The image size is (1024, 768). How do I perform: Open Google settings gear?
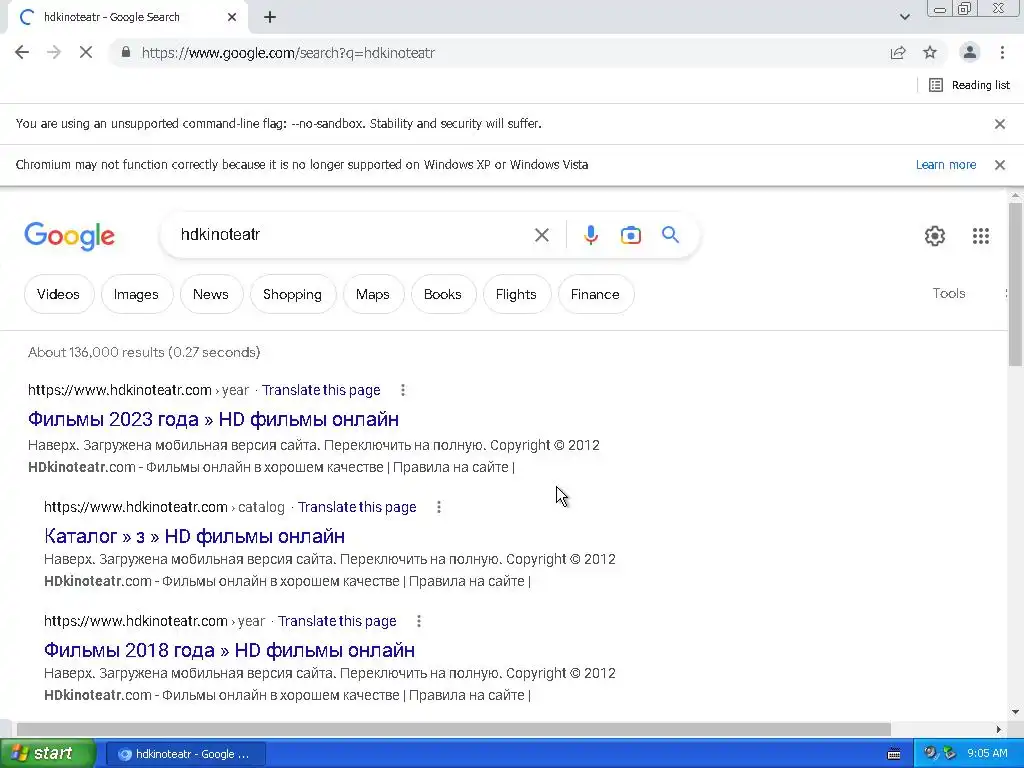tap(935, 236)
